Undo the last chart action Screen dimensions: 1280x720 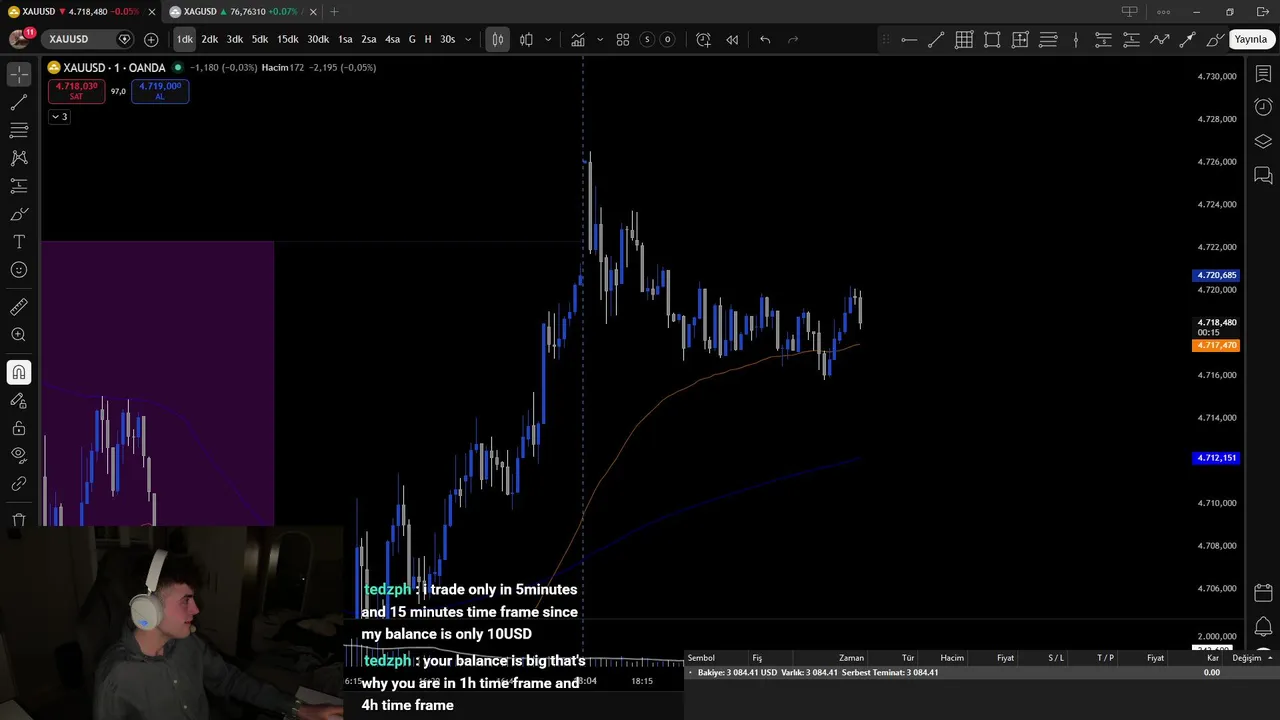[x=765, y=39]
